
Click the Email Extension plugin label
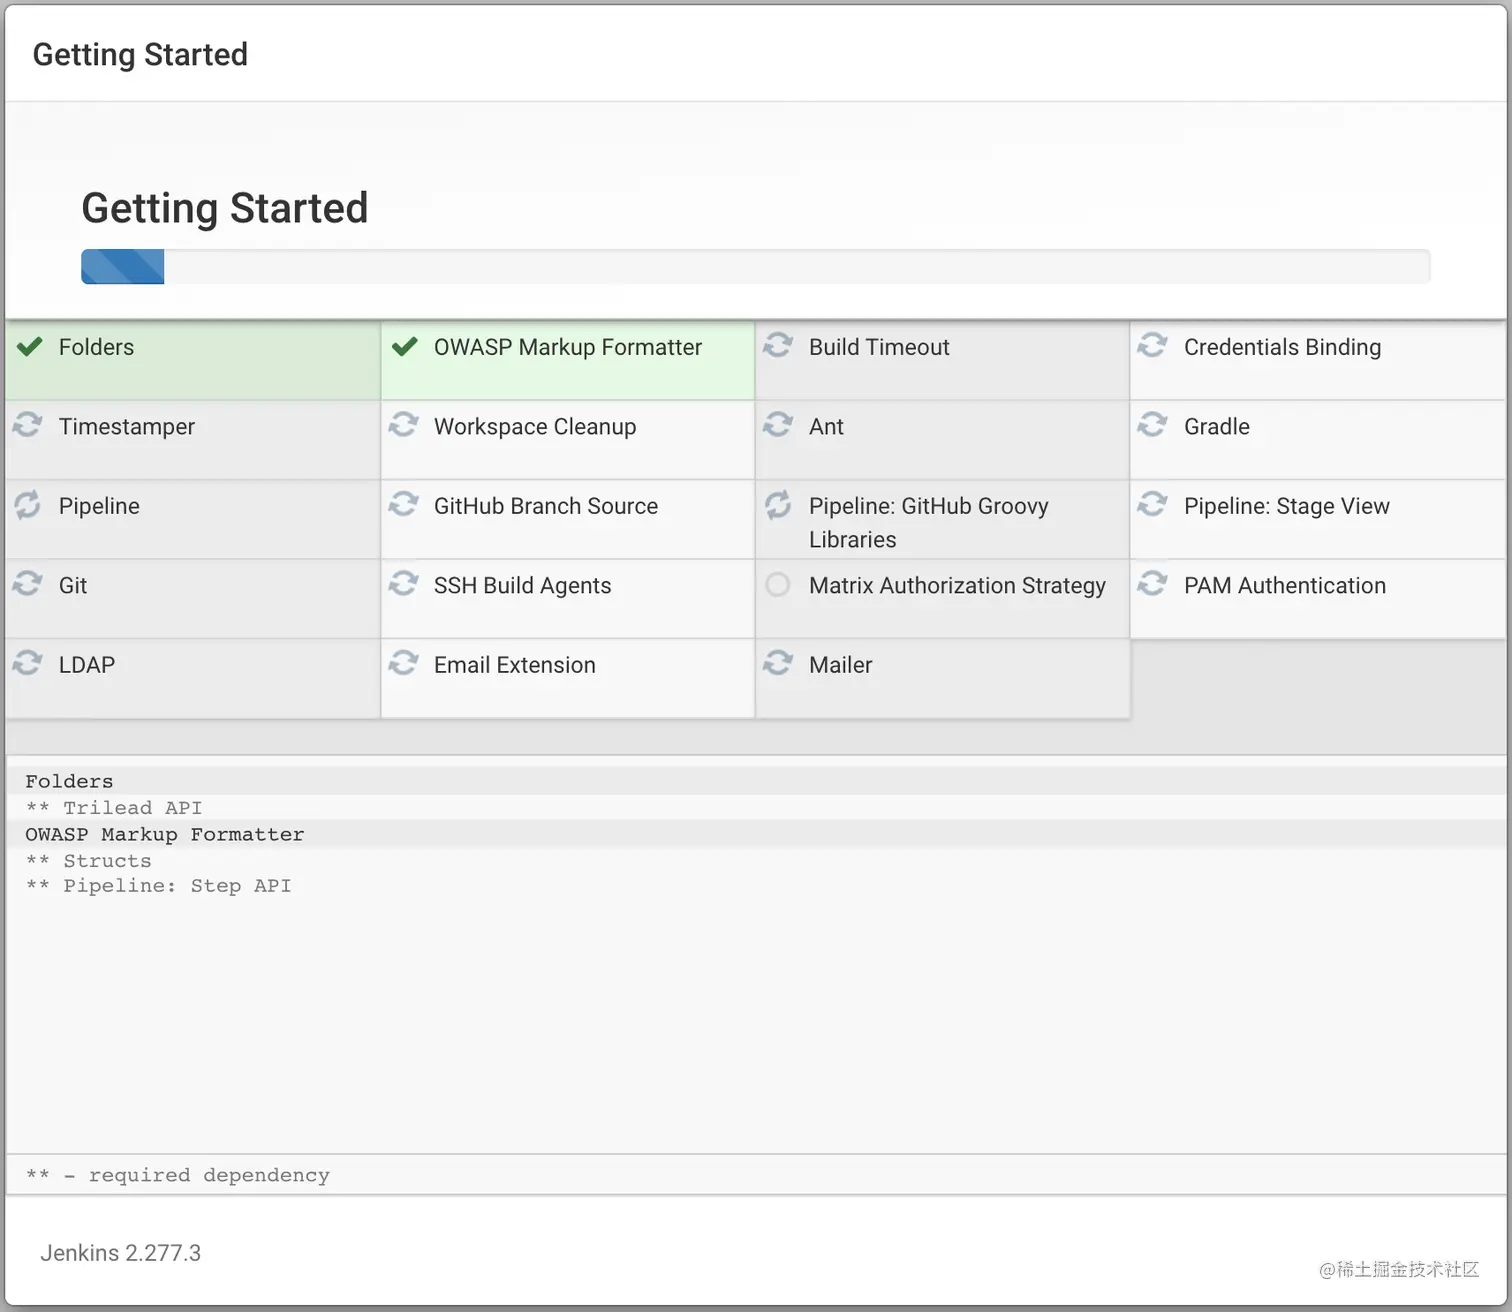coord(514,665)
